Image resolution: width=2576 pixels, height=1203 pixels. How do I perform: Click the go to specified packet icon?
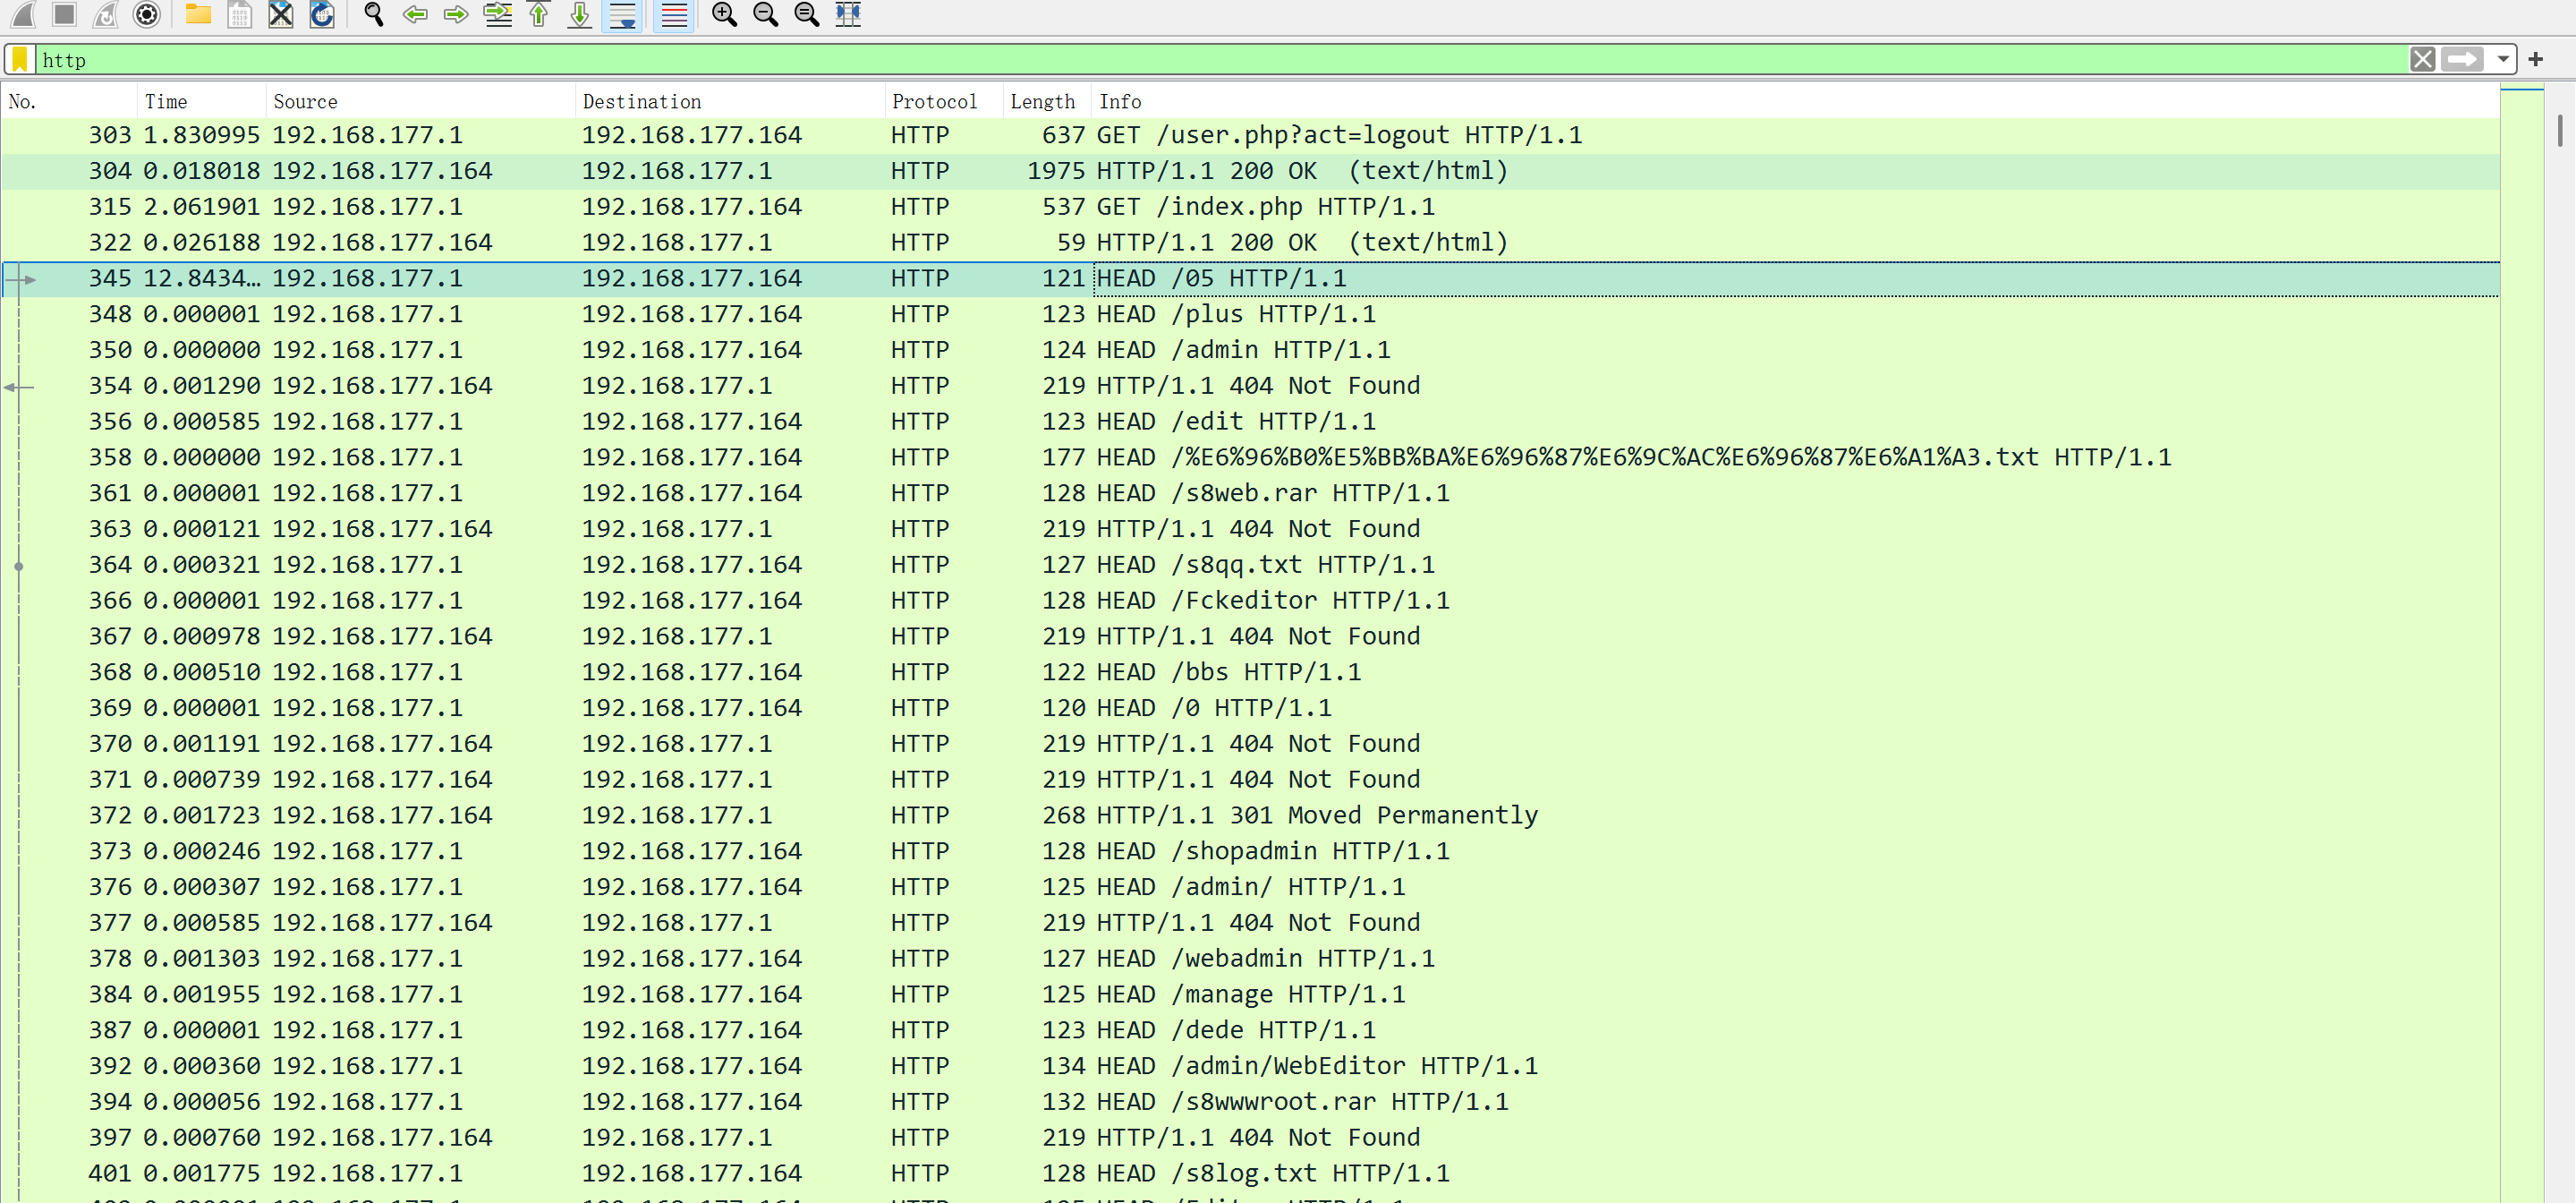tap(497, 14)
